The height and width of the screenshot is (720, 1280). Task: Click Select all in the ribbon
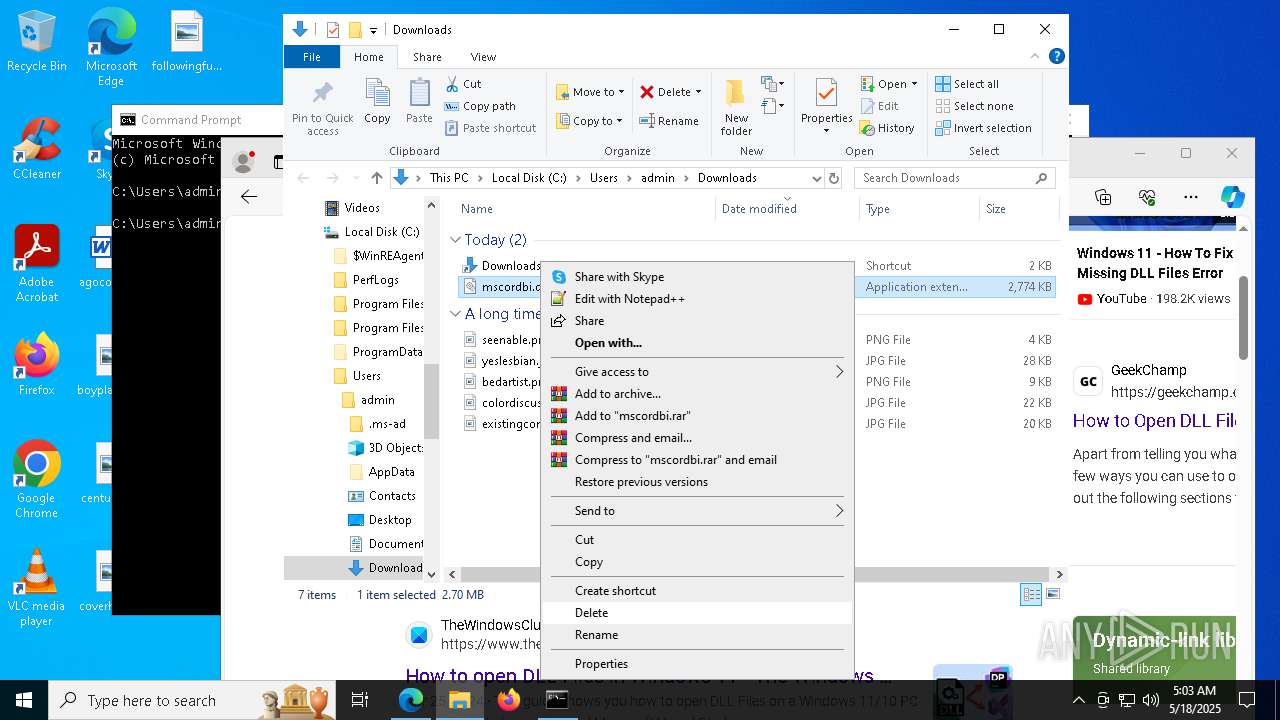pos(967,84)
